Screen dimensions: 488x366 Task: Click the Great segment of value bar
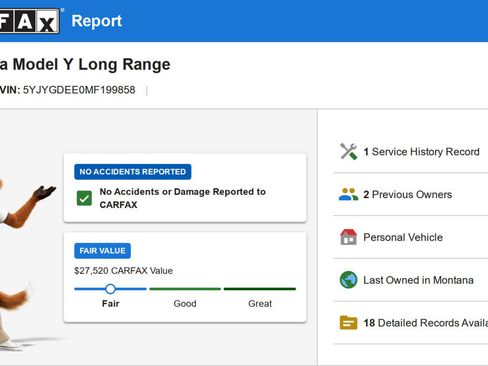pos(260,289)
